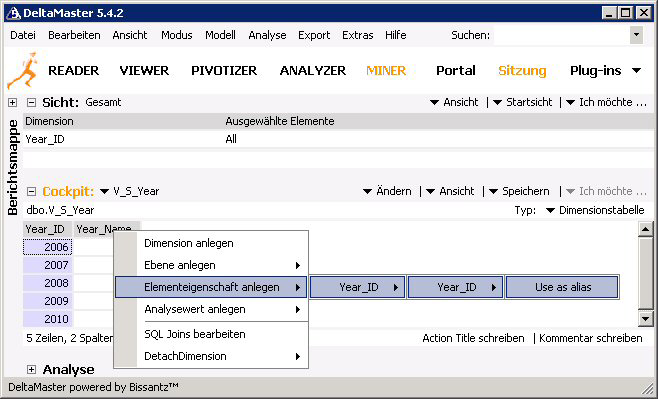Screen dimensions: 658x399
Task: Open the Plug-ins dropdown
Action: click(605, 70)
